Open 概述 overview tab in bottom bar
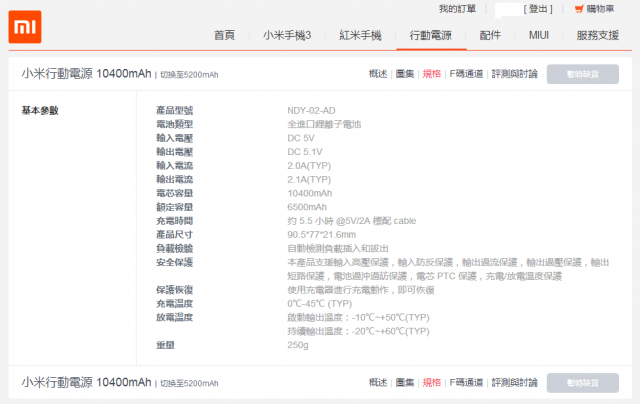 378,382
